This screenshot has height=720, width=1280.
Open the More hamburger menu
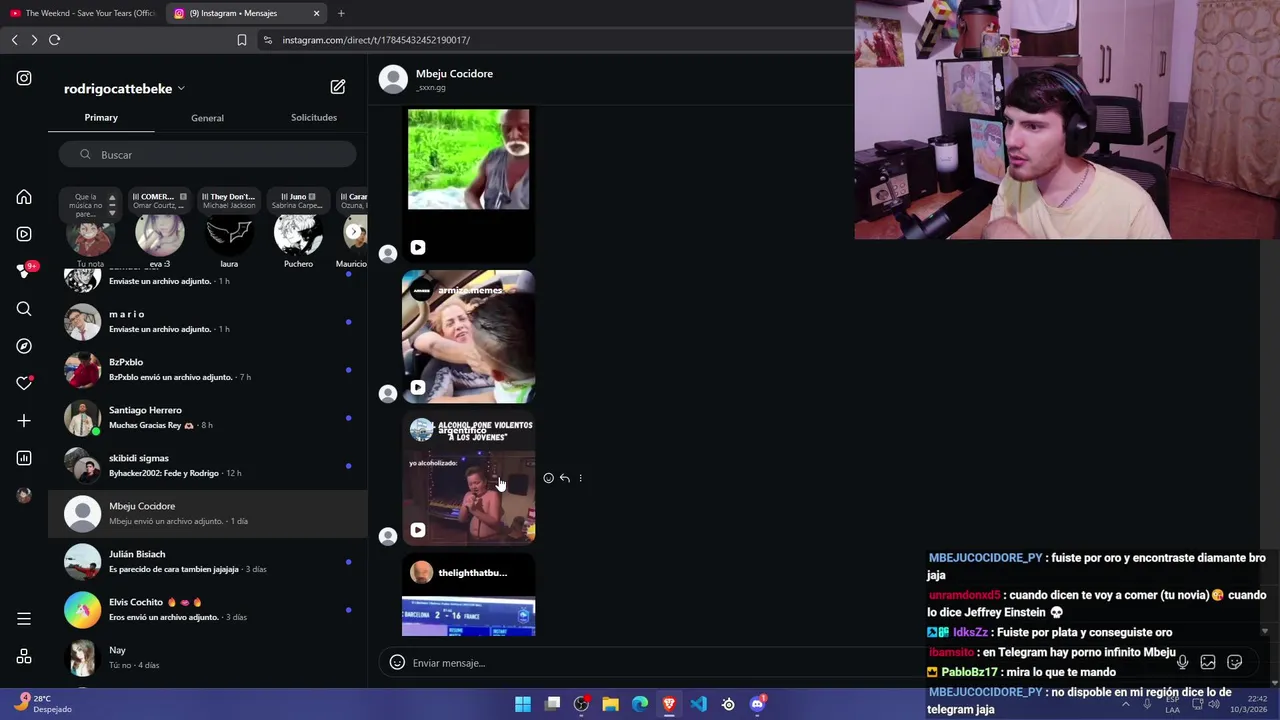click(24, 619)
